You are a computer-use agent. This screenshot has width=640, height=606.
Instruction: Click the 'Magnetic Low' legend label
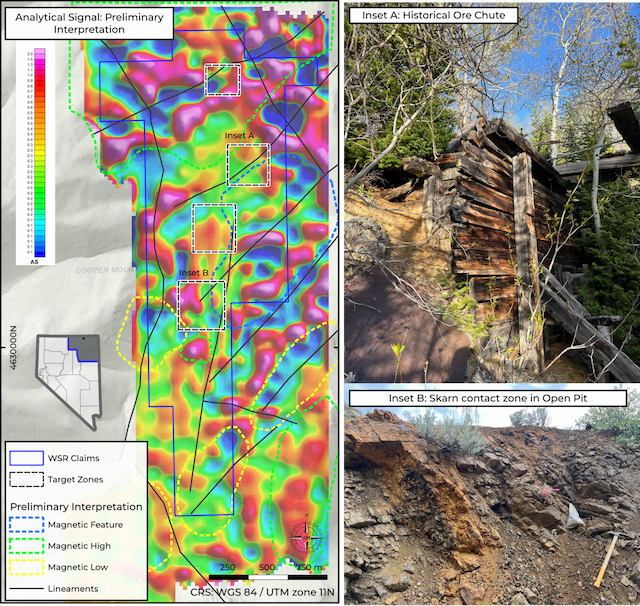pyautogui.click(x=78, y=567)
